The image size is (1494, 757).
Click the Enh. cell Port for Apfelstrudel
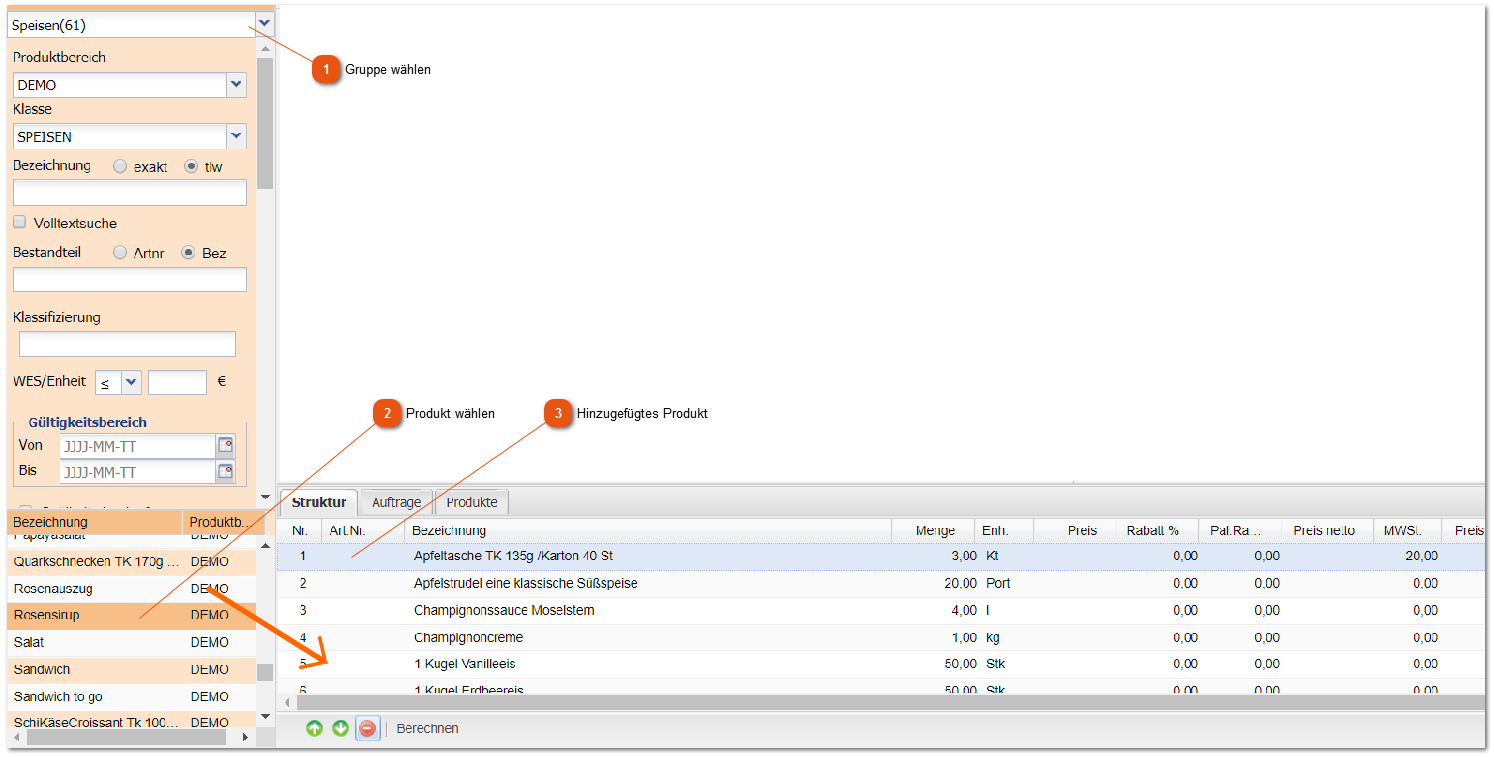(997, 583)
